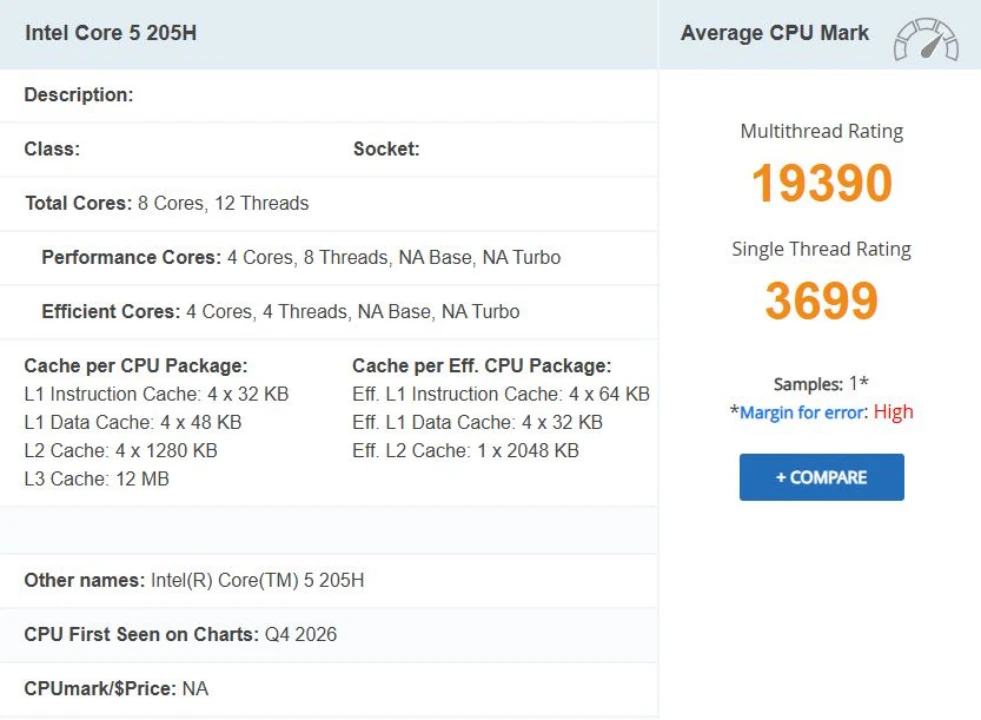Click the Multithread Rating label
The image size is (981, 720).
click(821, 131)
